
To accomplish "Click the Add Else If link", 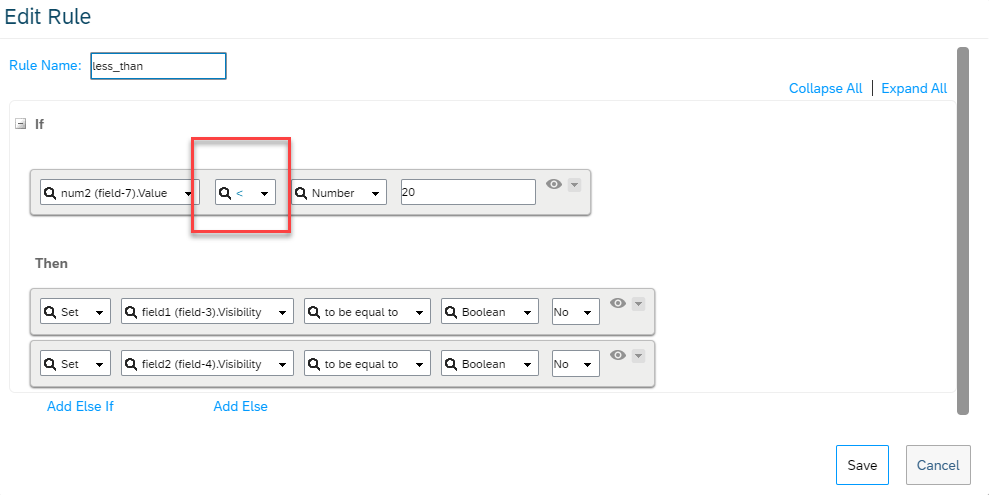I will coord(80,407).
